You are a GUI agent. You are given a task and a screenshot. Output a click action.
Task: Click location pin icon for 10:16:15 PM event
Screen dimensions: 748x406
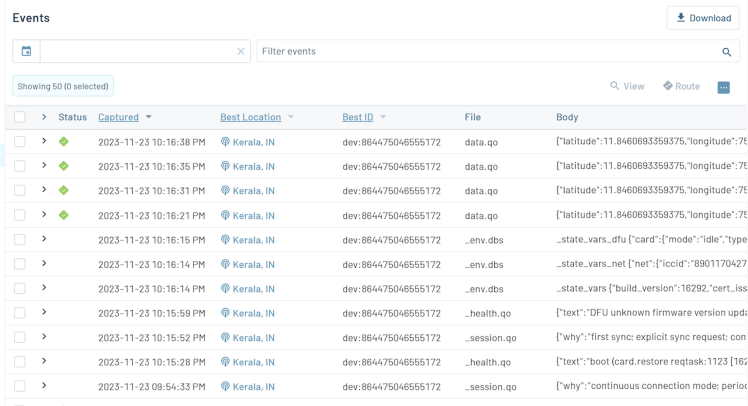point(225,240)
